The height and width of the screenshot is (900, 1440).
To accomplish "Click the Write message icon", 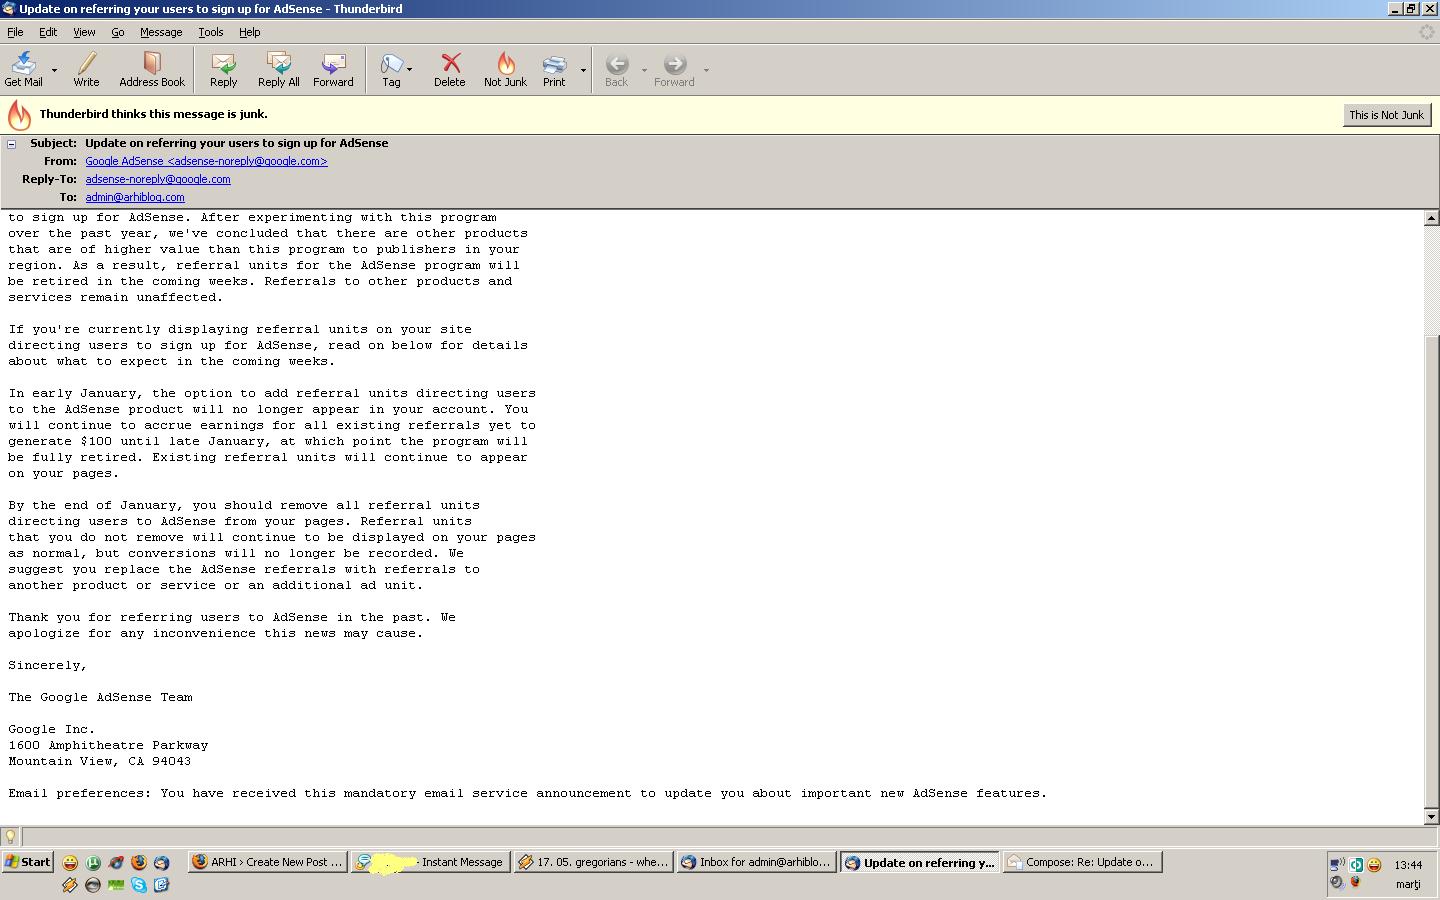I will click(86, 70).
